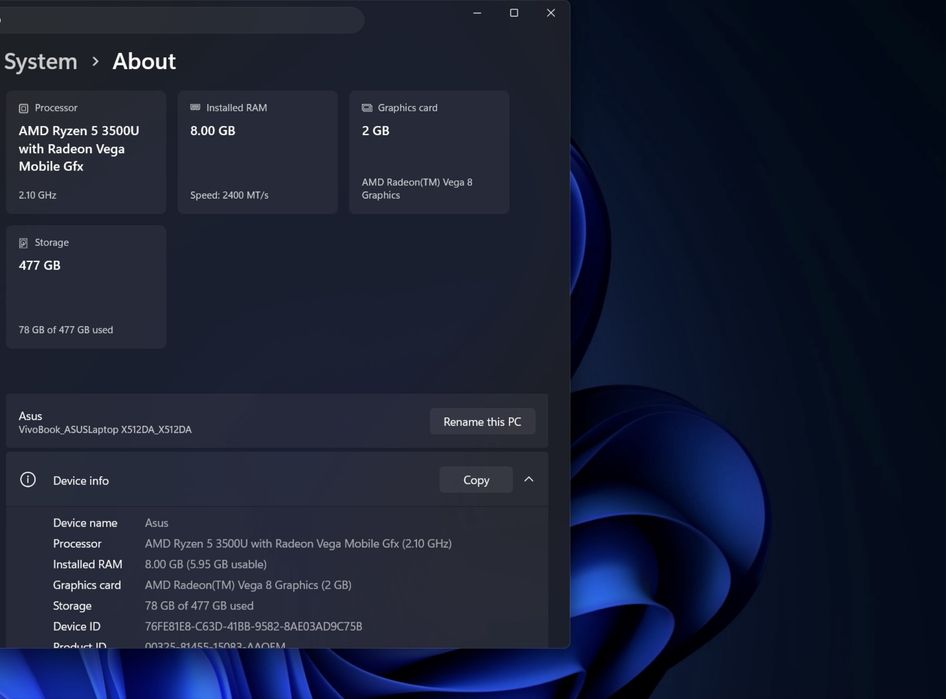Open the Installed RAM card
Screen dimensions: 946x699
tap(258, 152)
